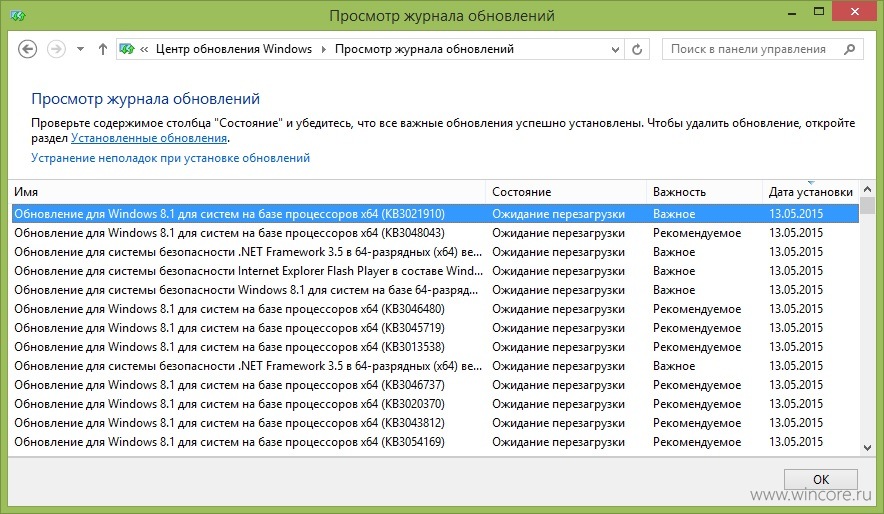The image size is (884, 514).
Task: Click scrollbar up arrow of update list
Action: point(868,189)
